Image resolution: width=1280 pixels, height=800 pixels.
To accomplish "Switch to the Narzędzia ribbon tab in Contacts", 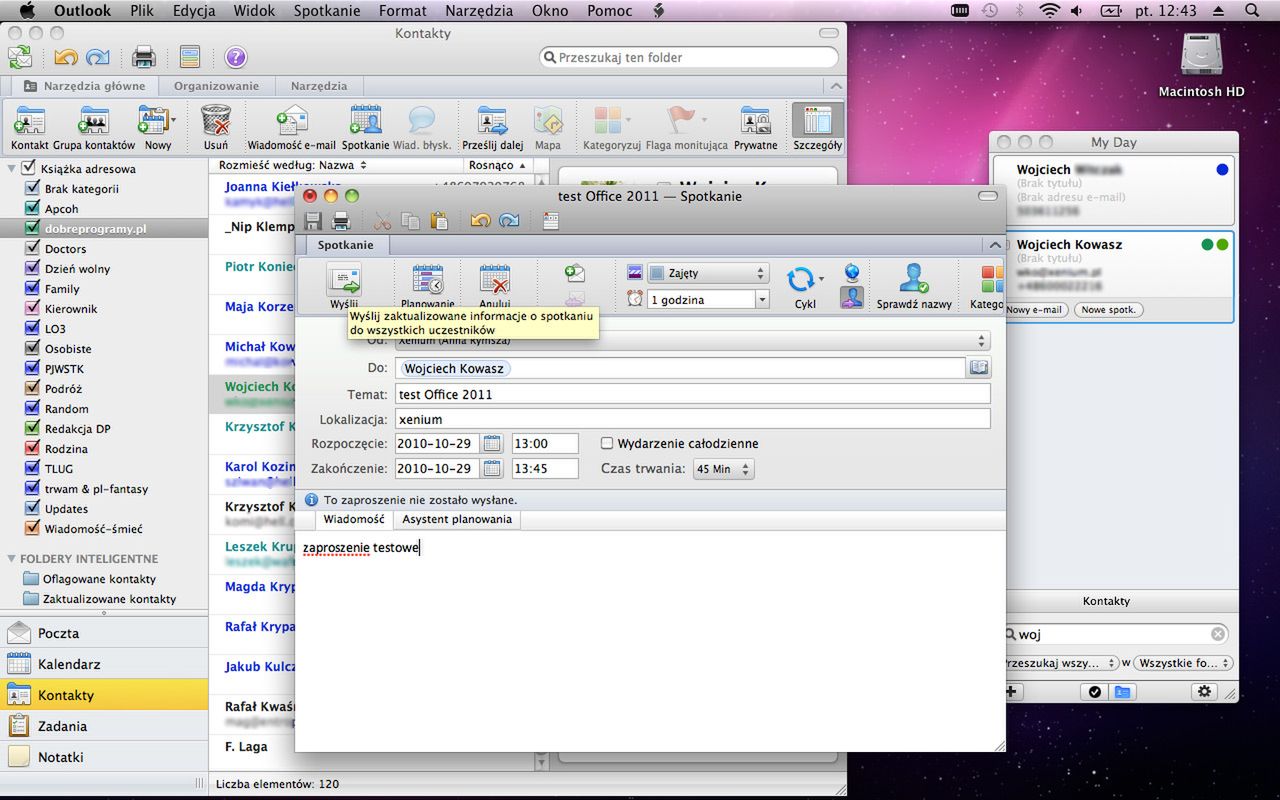I will [319, 86].
